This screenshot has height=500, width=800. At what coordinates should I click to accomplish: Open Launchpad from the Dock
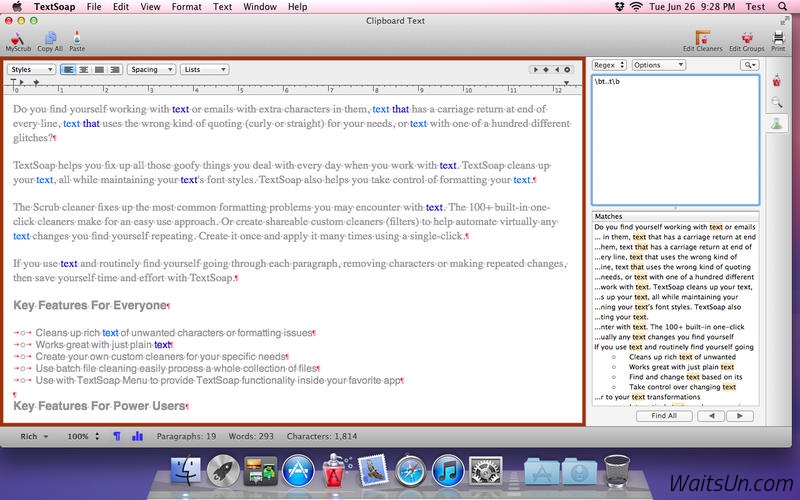223,470
